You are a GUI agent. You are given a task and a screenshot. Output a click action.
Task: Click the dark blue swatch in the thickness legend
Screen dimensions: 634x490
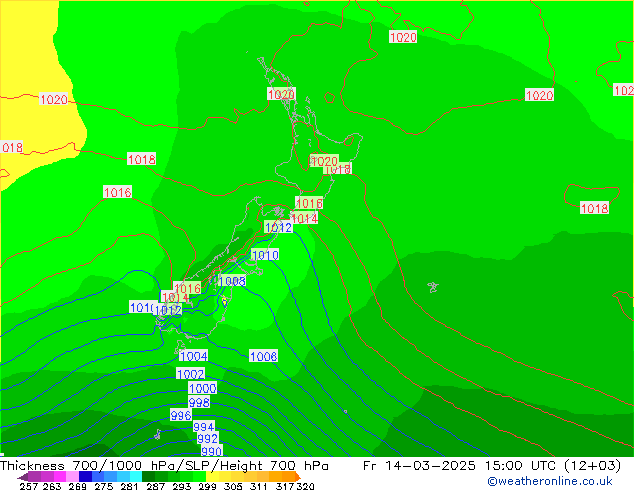(x=85, y=477)
